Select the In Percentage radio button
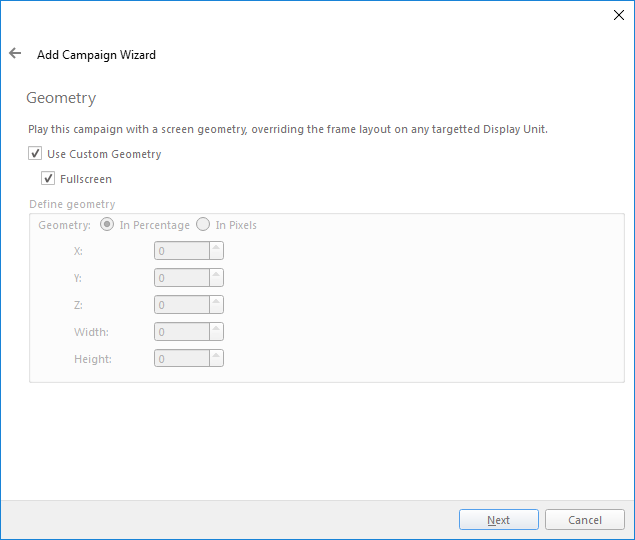The width and height of the screenshot is (635, 540). pyautogui.click(x=107, y=224)
